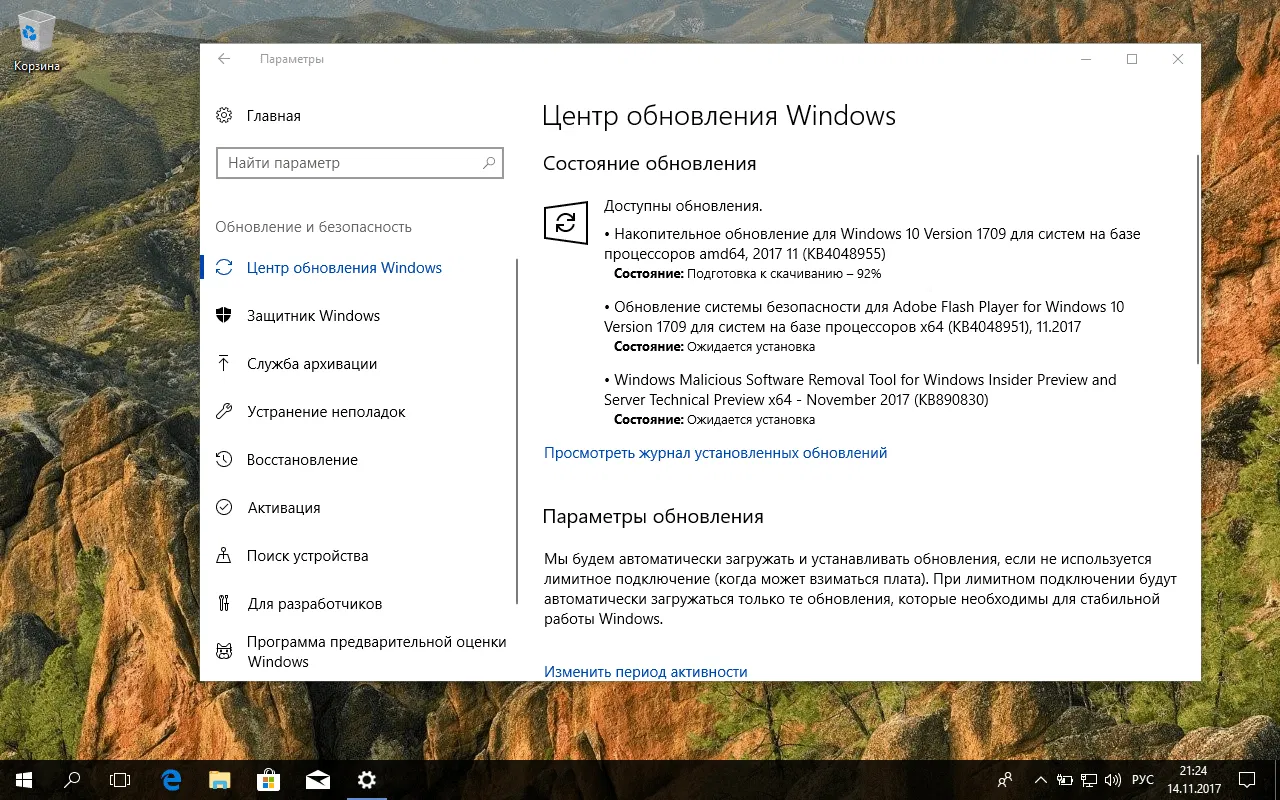Select Поиск устройства find my device
1280x800 pixels.
click(307, 555)
